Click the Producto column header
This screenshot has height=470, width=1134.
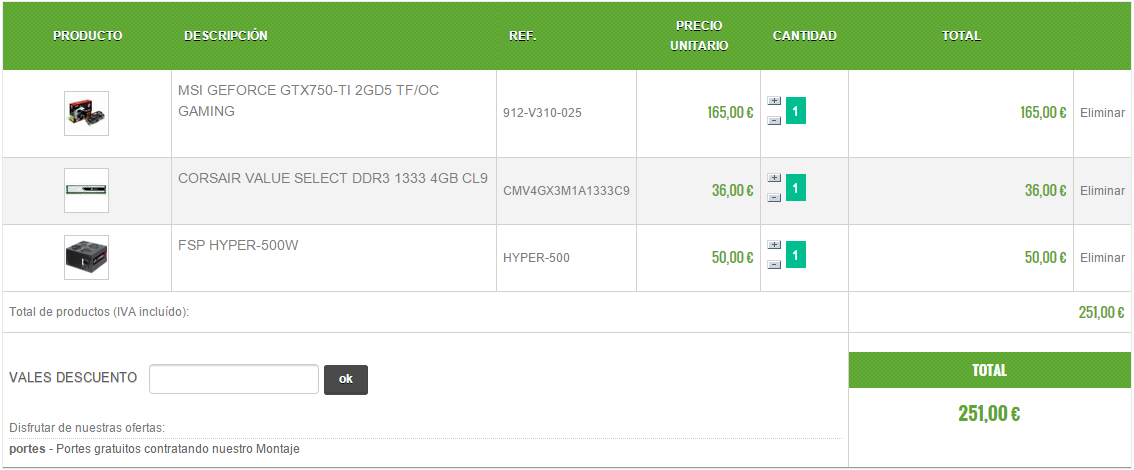(x=88, y=35)
